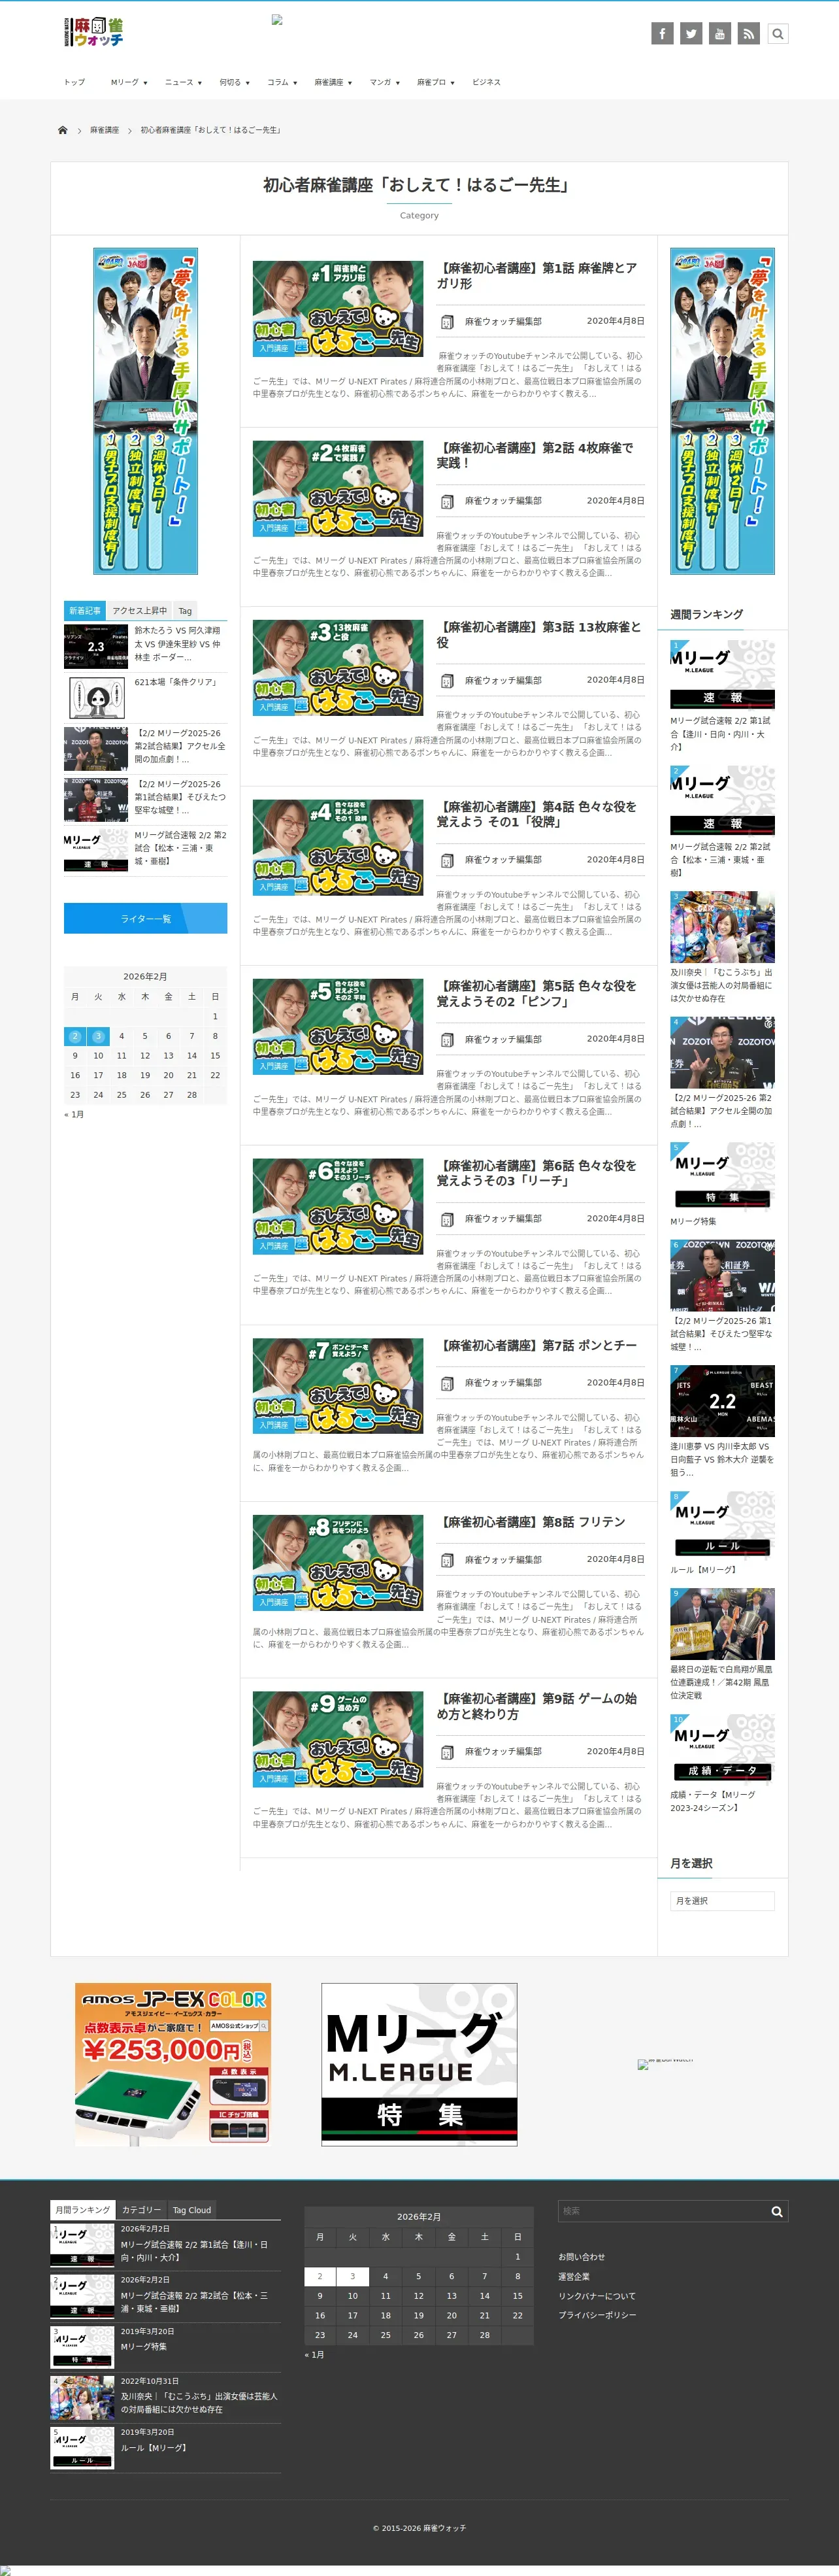Open the プライバシーポリシー footer link
The height and width of the screenshot is (2576, 839).
coord(597,2315)
